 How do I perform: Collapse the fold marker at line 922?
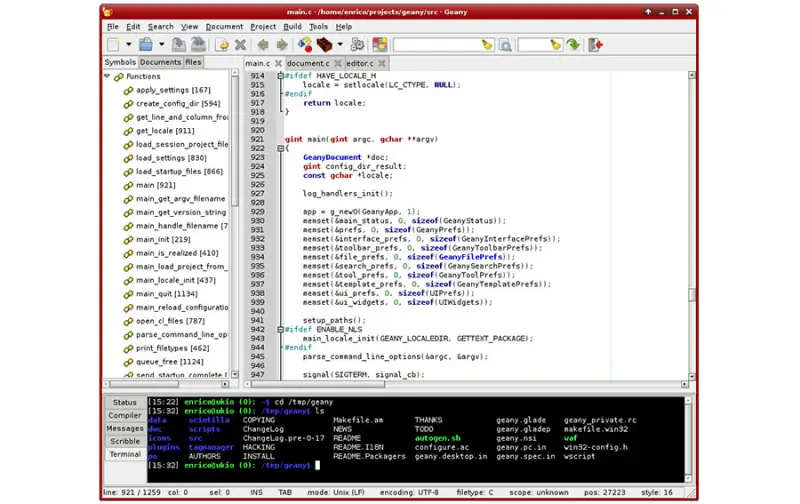click(x=280, y=148)
